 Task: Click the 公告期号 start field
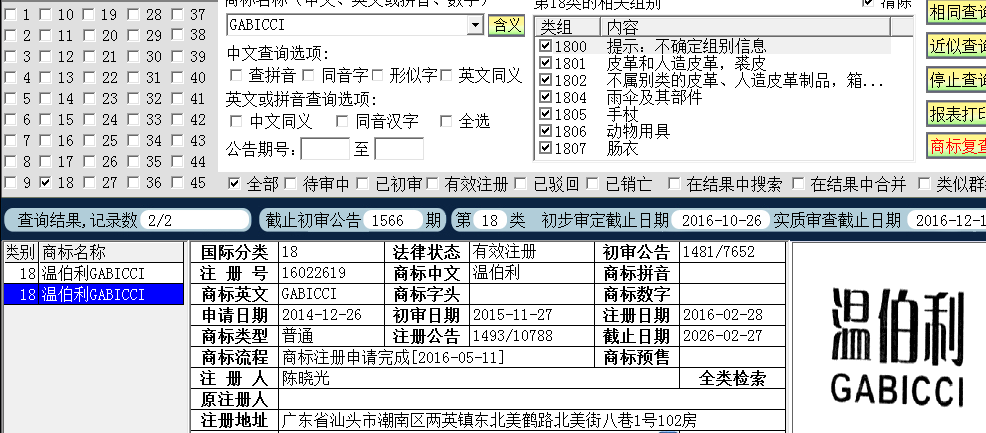coord(324,149)
